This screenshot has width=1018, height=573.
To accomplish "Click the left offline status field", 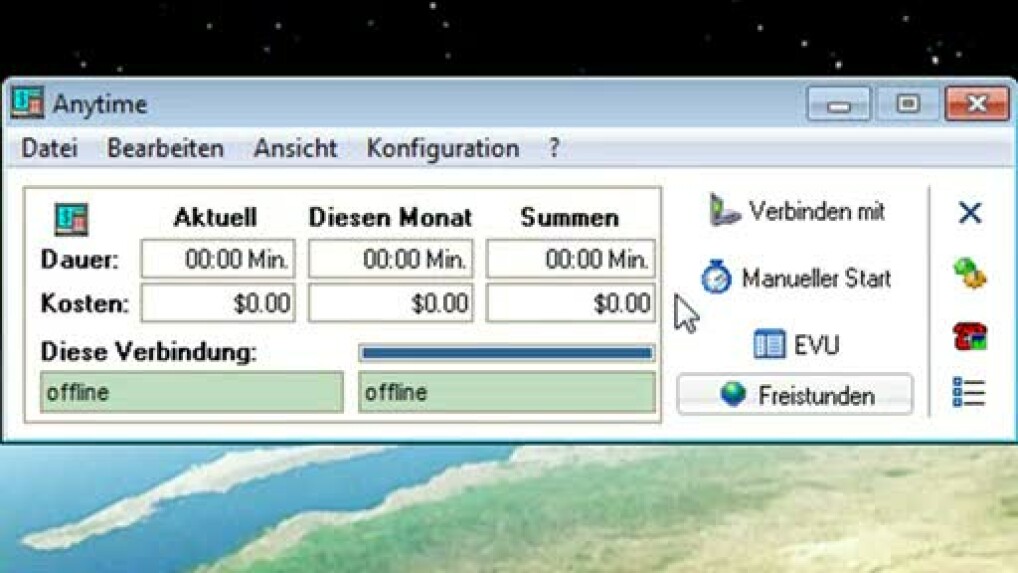I will pyautogui.click(x=191, y=393).
